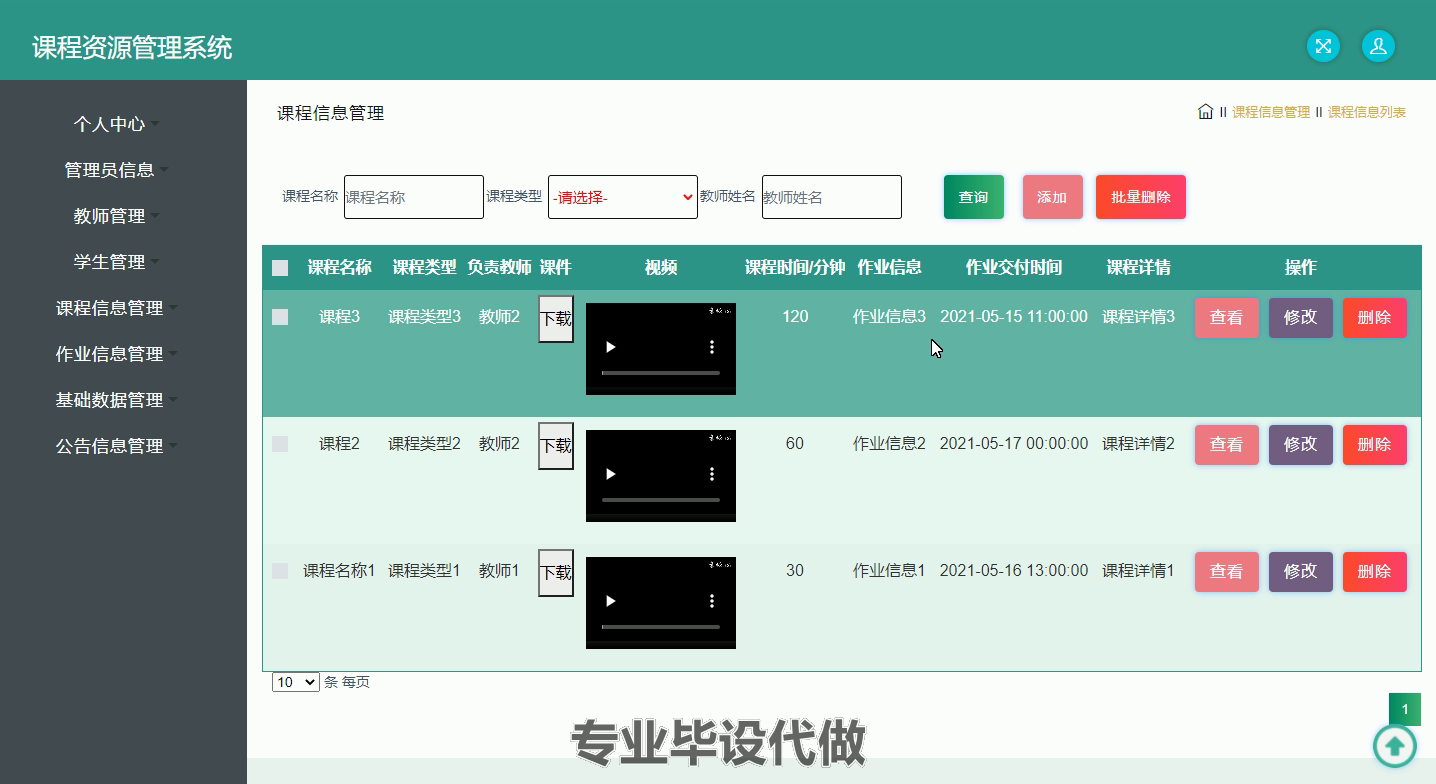
Task: Click 修改 button for 课程3
Action: 1301,318
